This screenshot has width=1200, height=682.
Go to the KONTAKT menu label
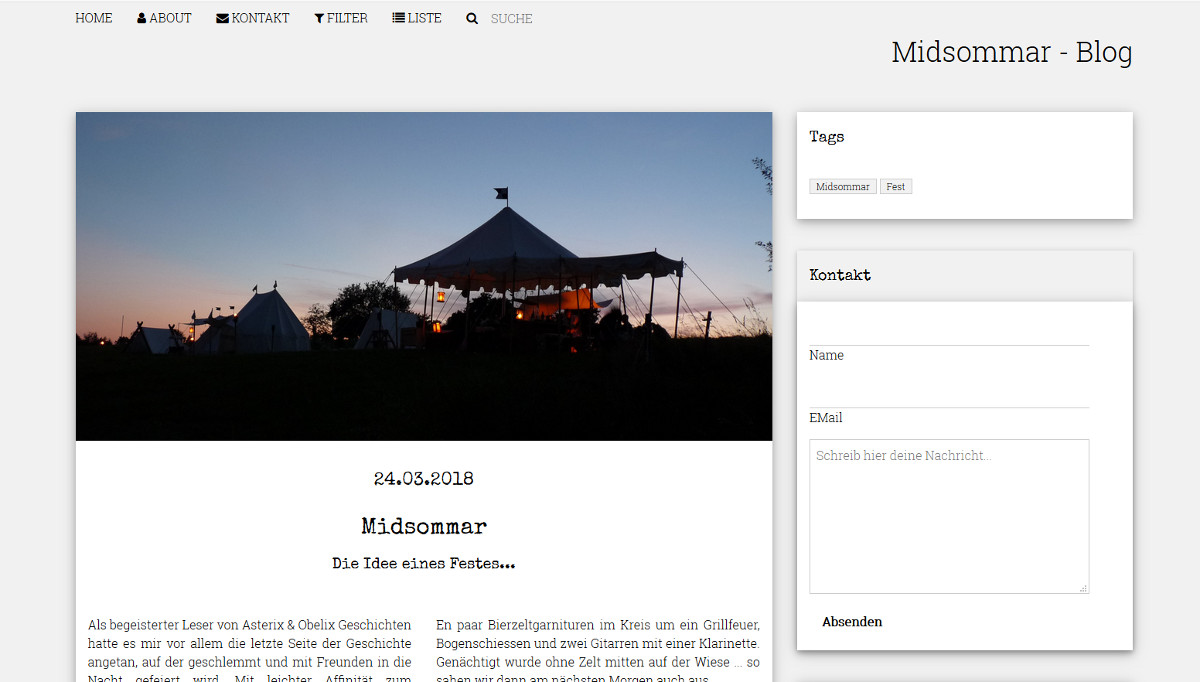[x=261, y=18]
